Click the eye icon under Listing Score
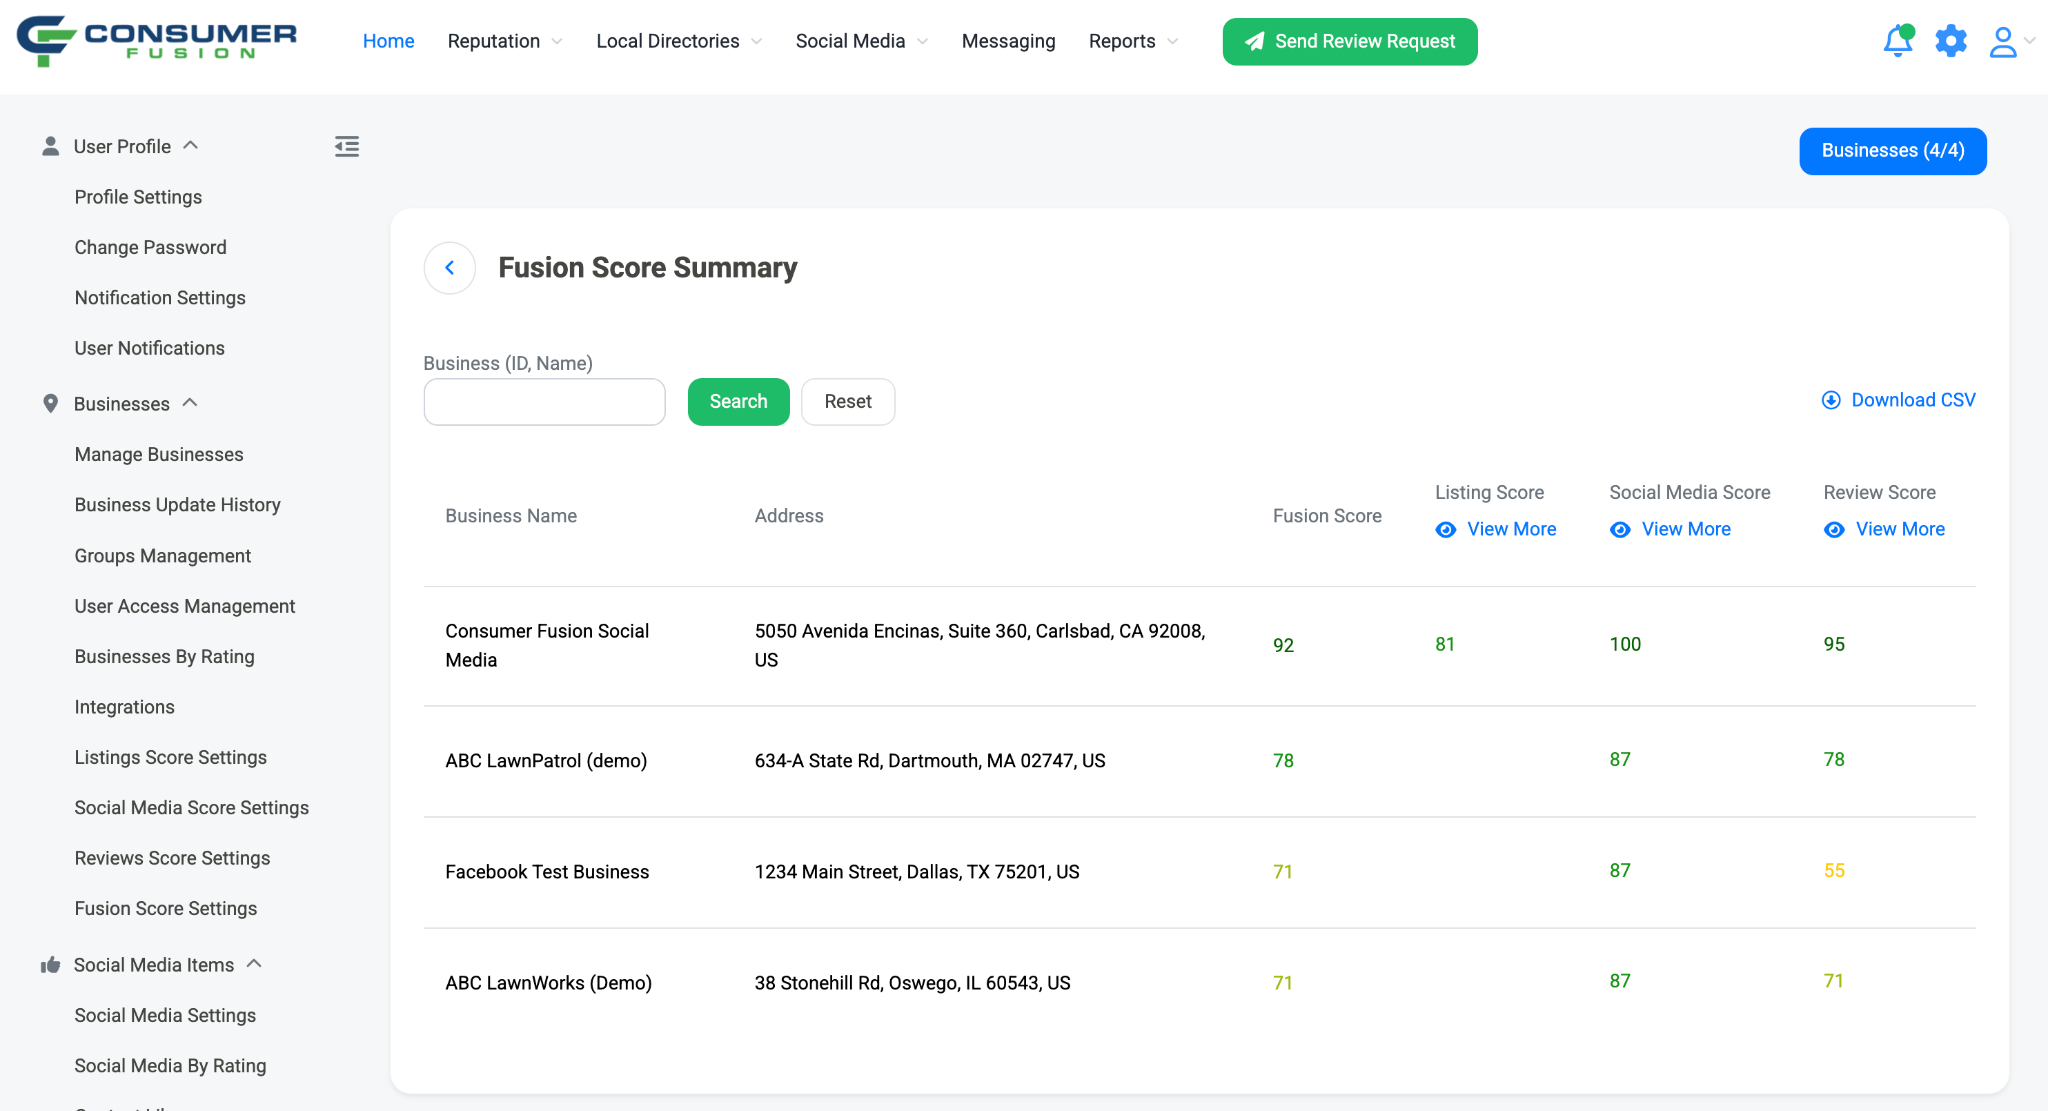Image resolution: width=2048 pixels, height=1111 pixels. 1446,529
